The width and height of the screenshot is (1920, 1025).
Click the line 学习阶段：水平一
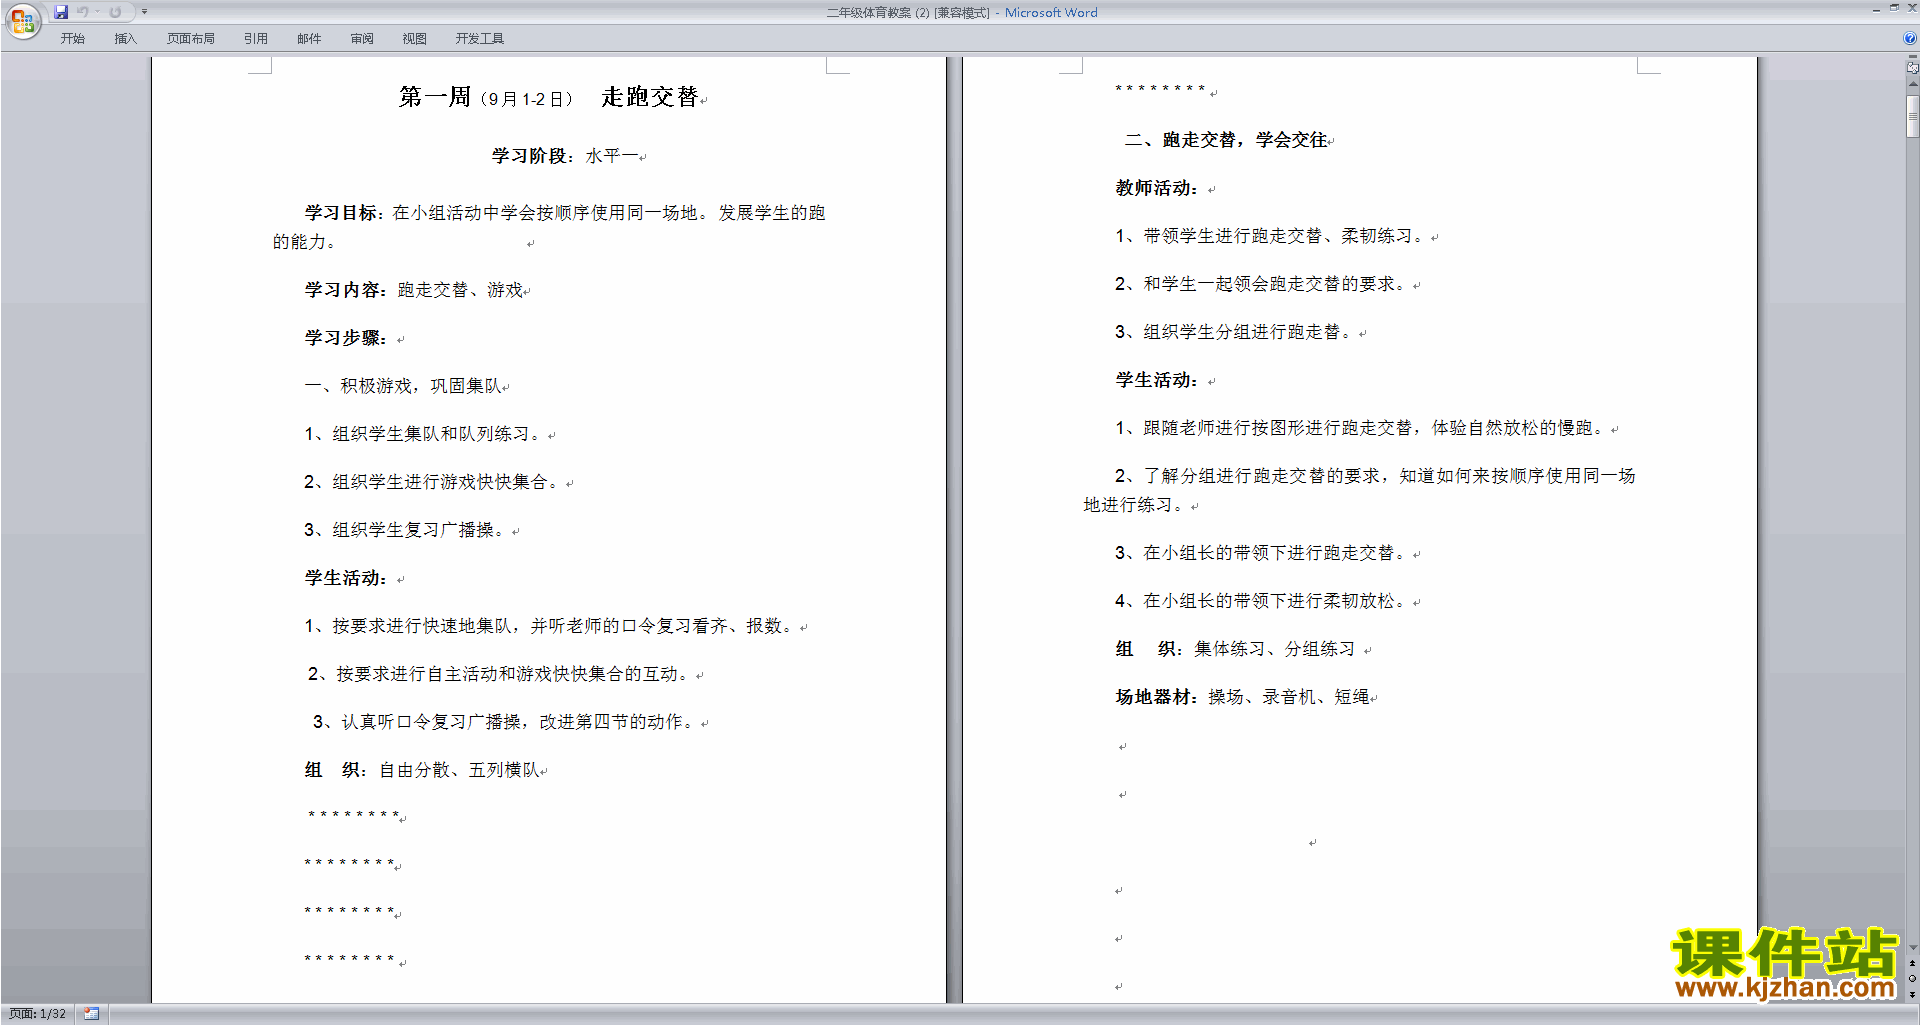(x=565, y=156)
